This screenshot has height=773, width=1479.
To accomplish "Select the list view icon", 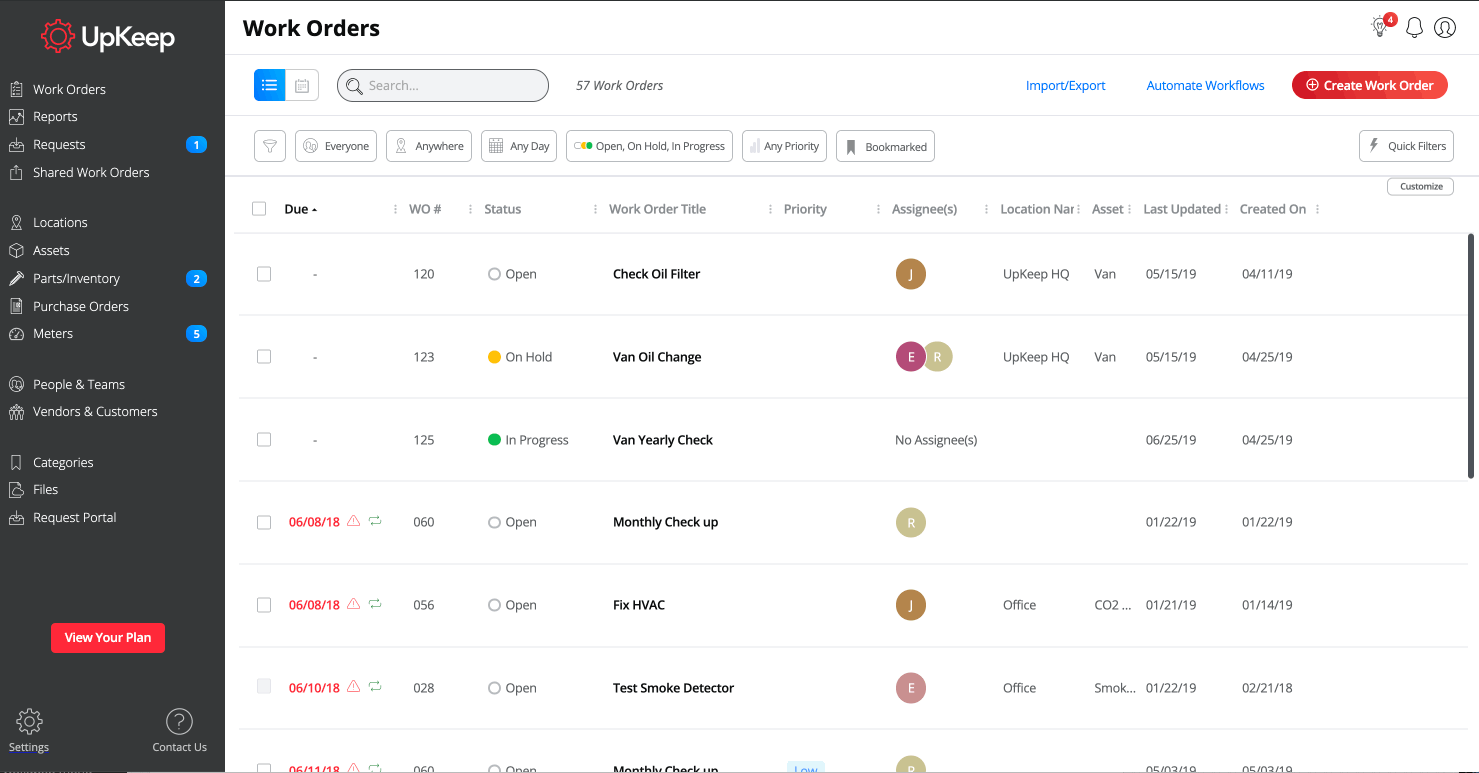I will [x=269, y=86].
